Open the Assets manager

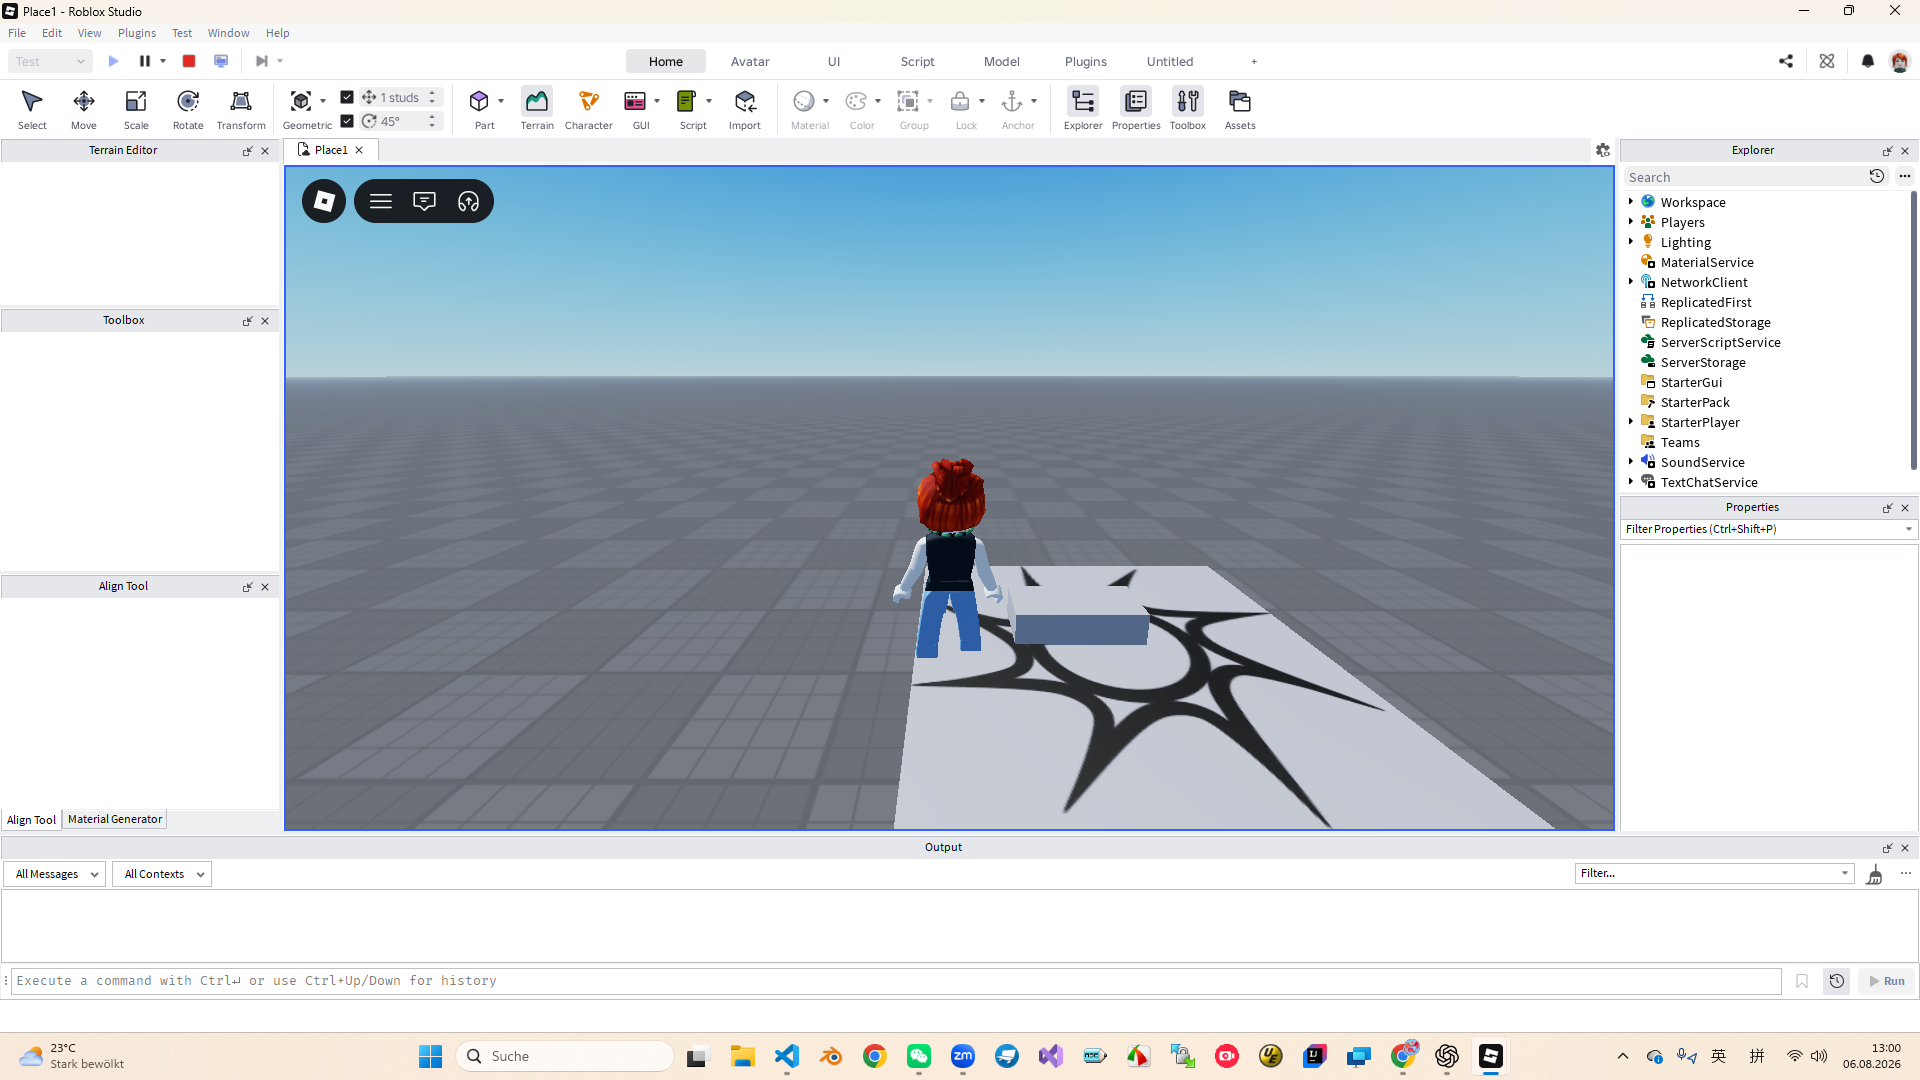[1240, 109]
